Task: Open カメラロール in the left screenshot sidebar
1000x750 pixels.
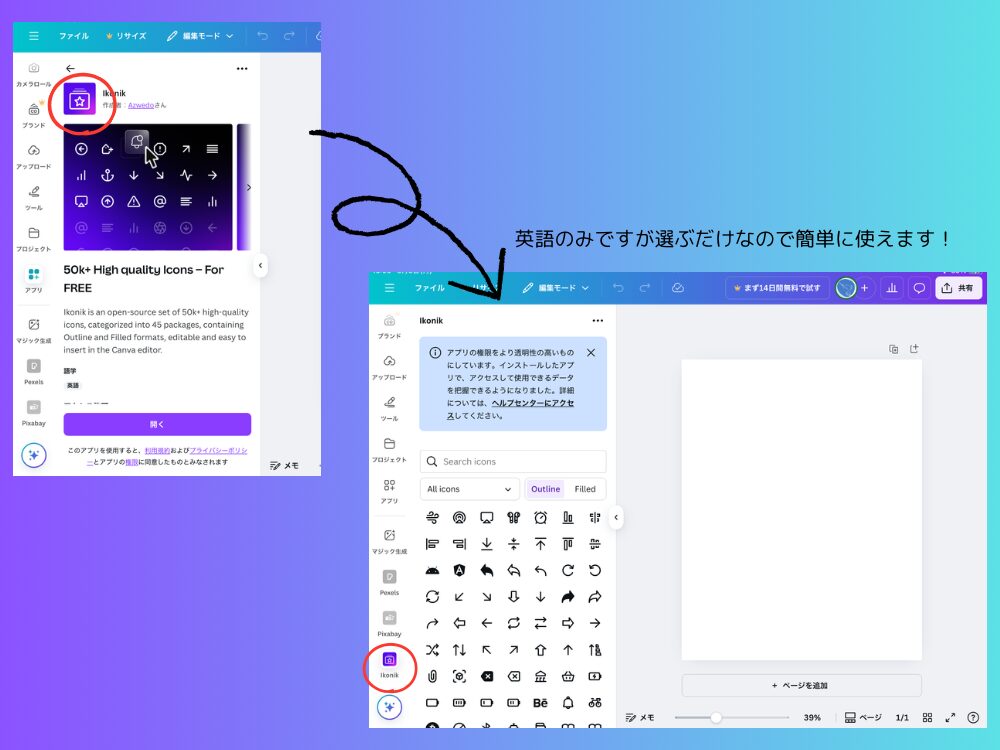Action: [x=34, y=74]
